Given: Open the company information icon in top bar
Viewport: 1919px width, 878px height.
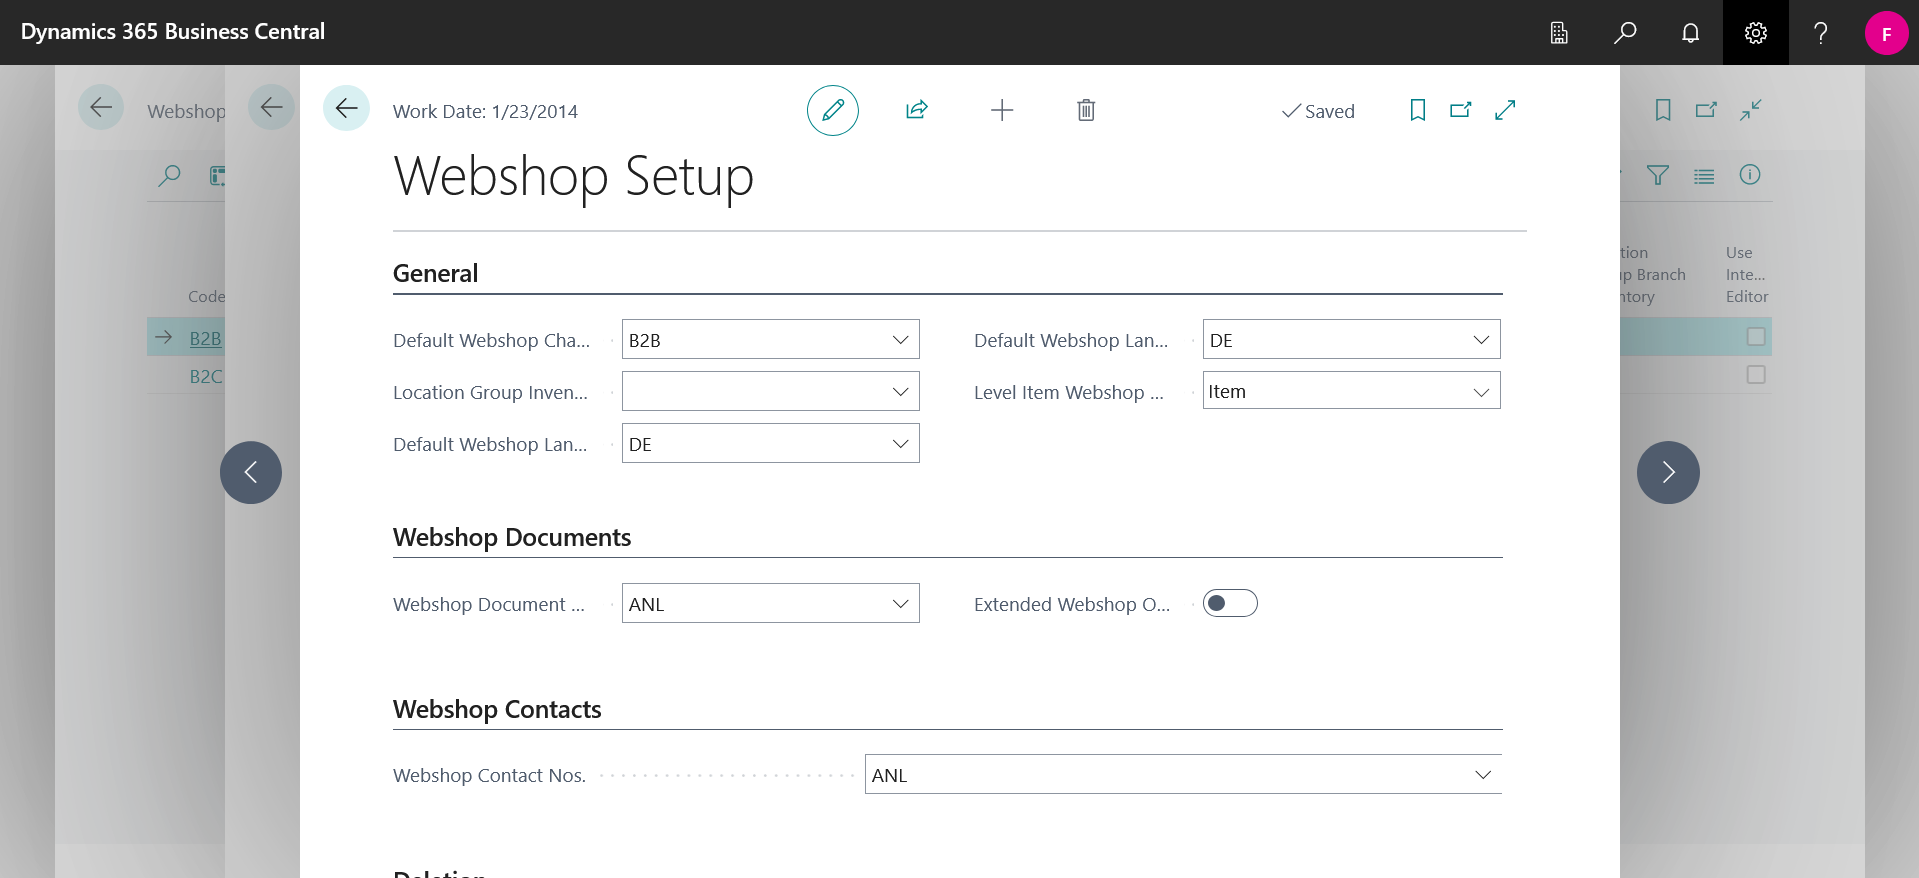Looking at the screenshot, I should coord(1559,33).
